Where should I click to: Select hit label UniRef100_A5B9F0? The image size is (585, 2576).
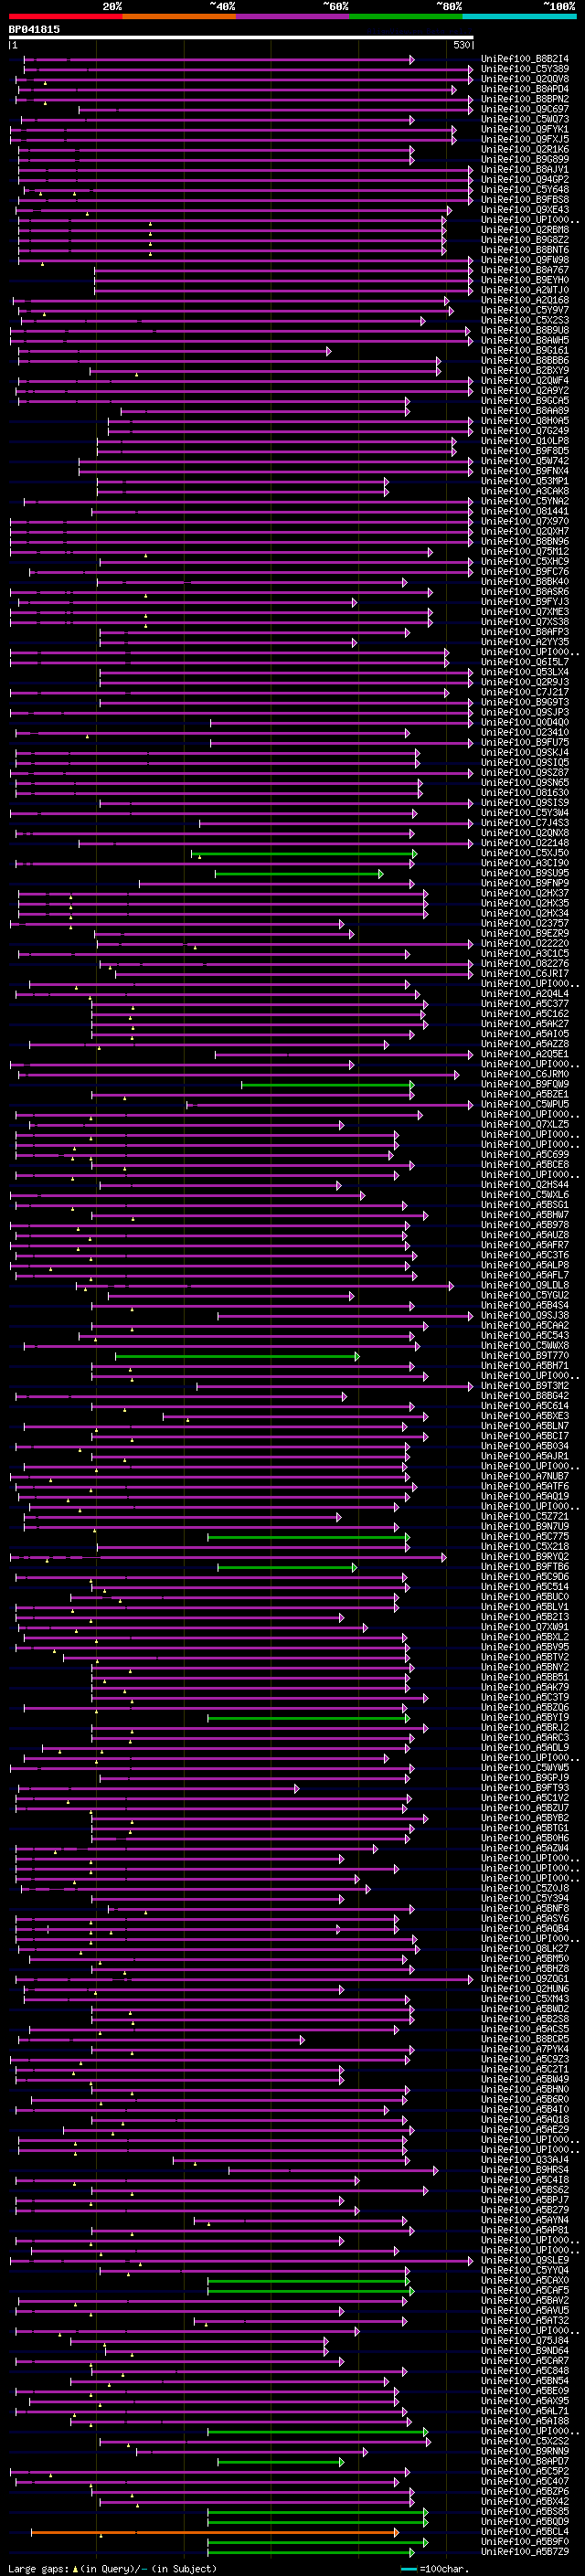pyautogui.click(x=525, y=2543)
